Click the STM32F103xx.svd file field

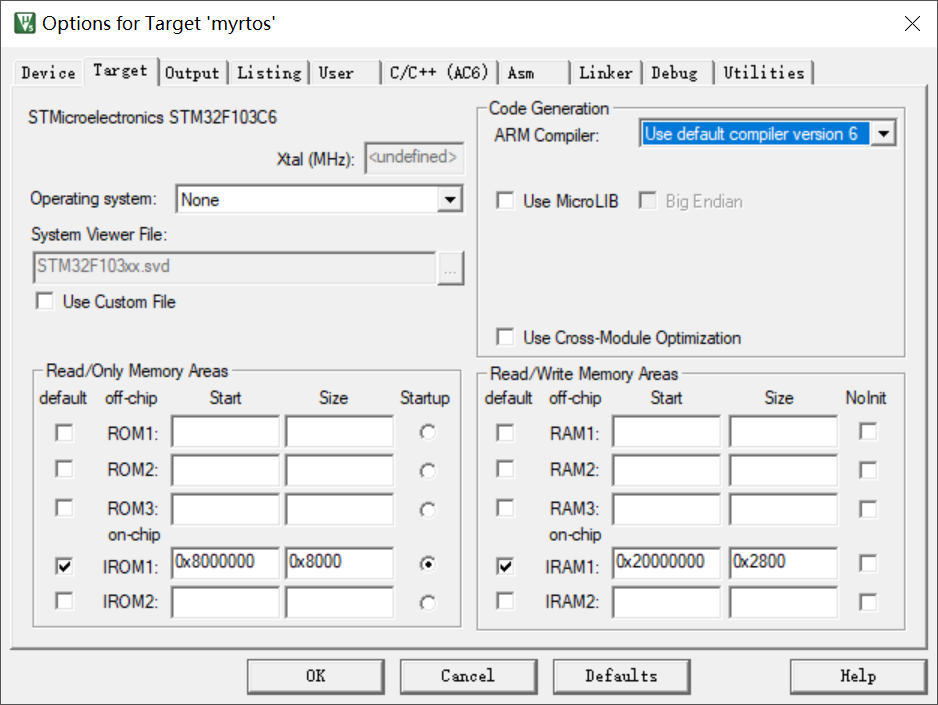(234, 267)
